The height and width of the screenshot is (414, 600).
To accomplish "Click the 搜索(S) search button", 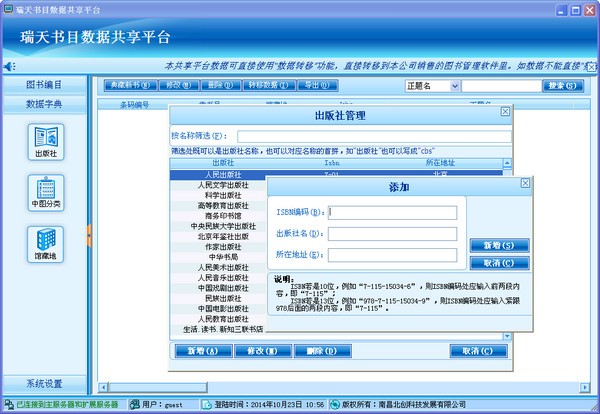I will click(x=563, y=86).
